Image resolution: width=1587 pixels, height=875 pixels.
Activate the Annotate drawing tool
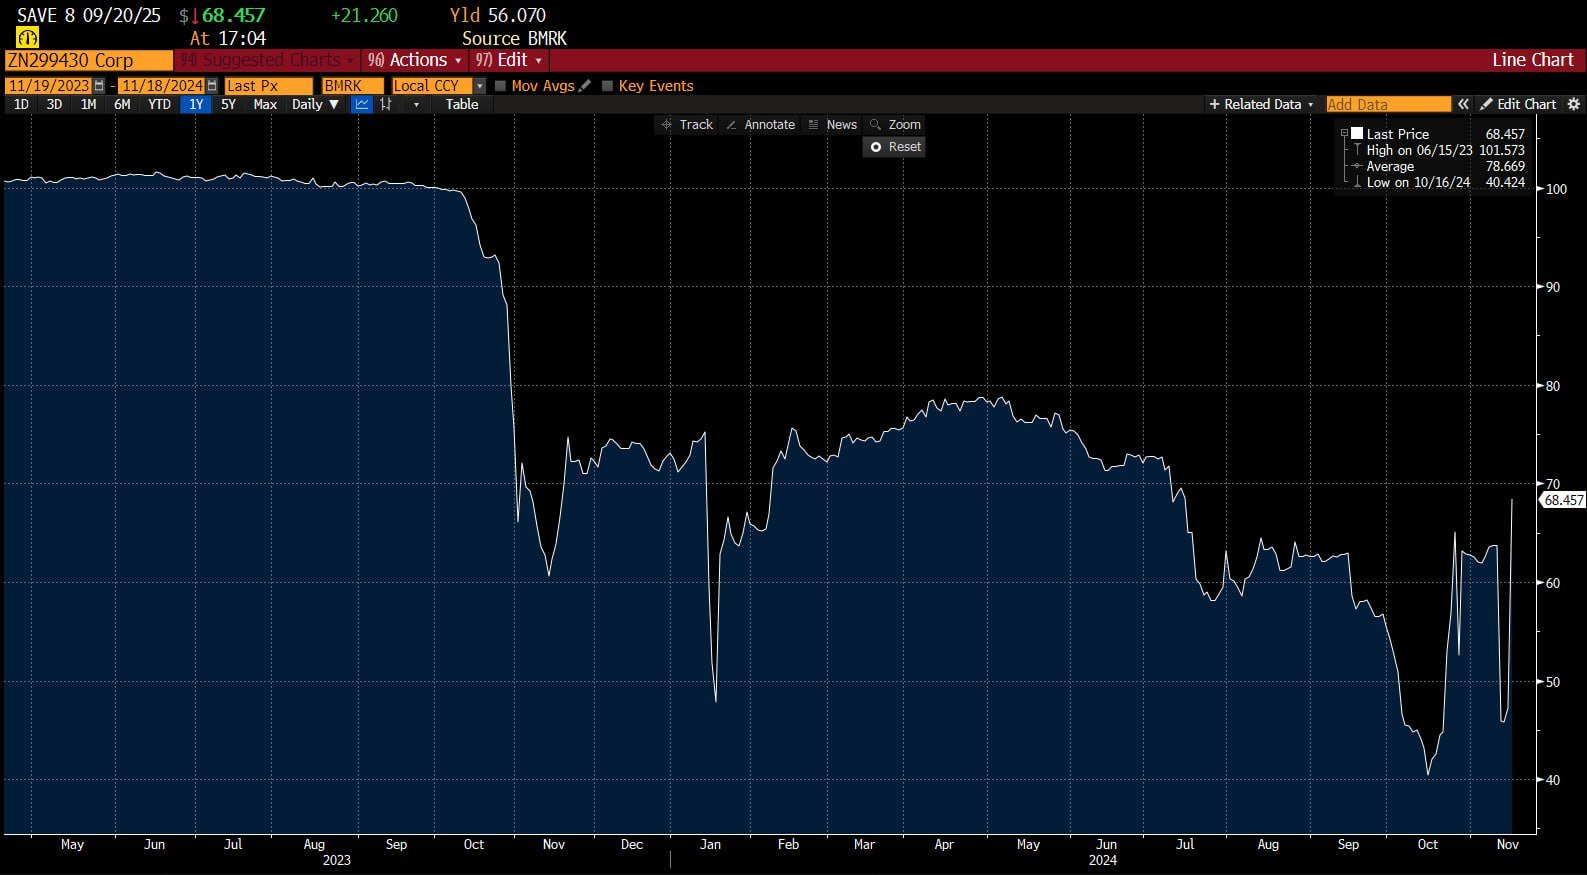click(x=760, y=125)
